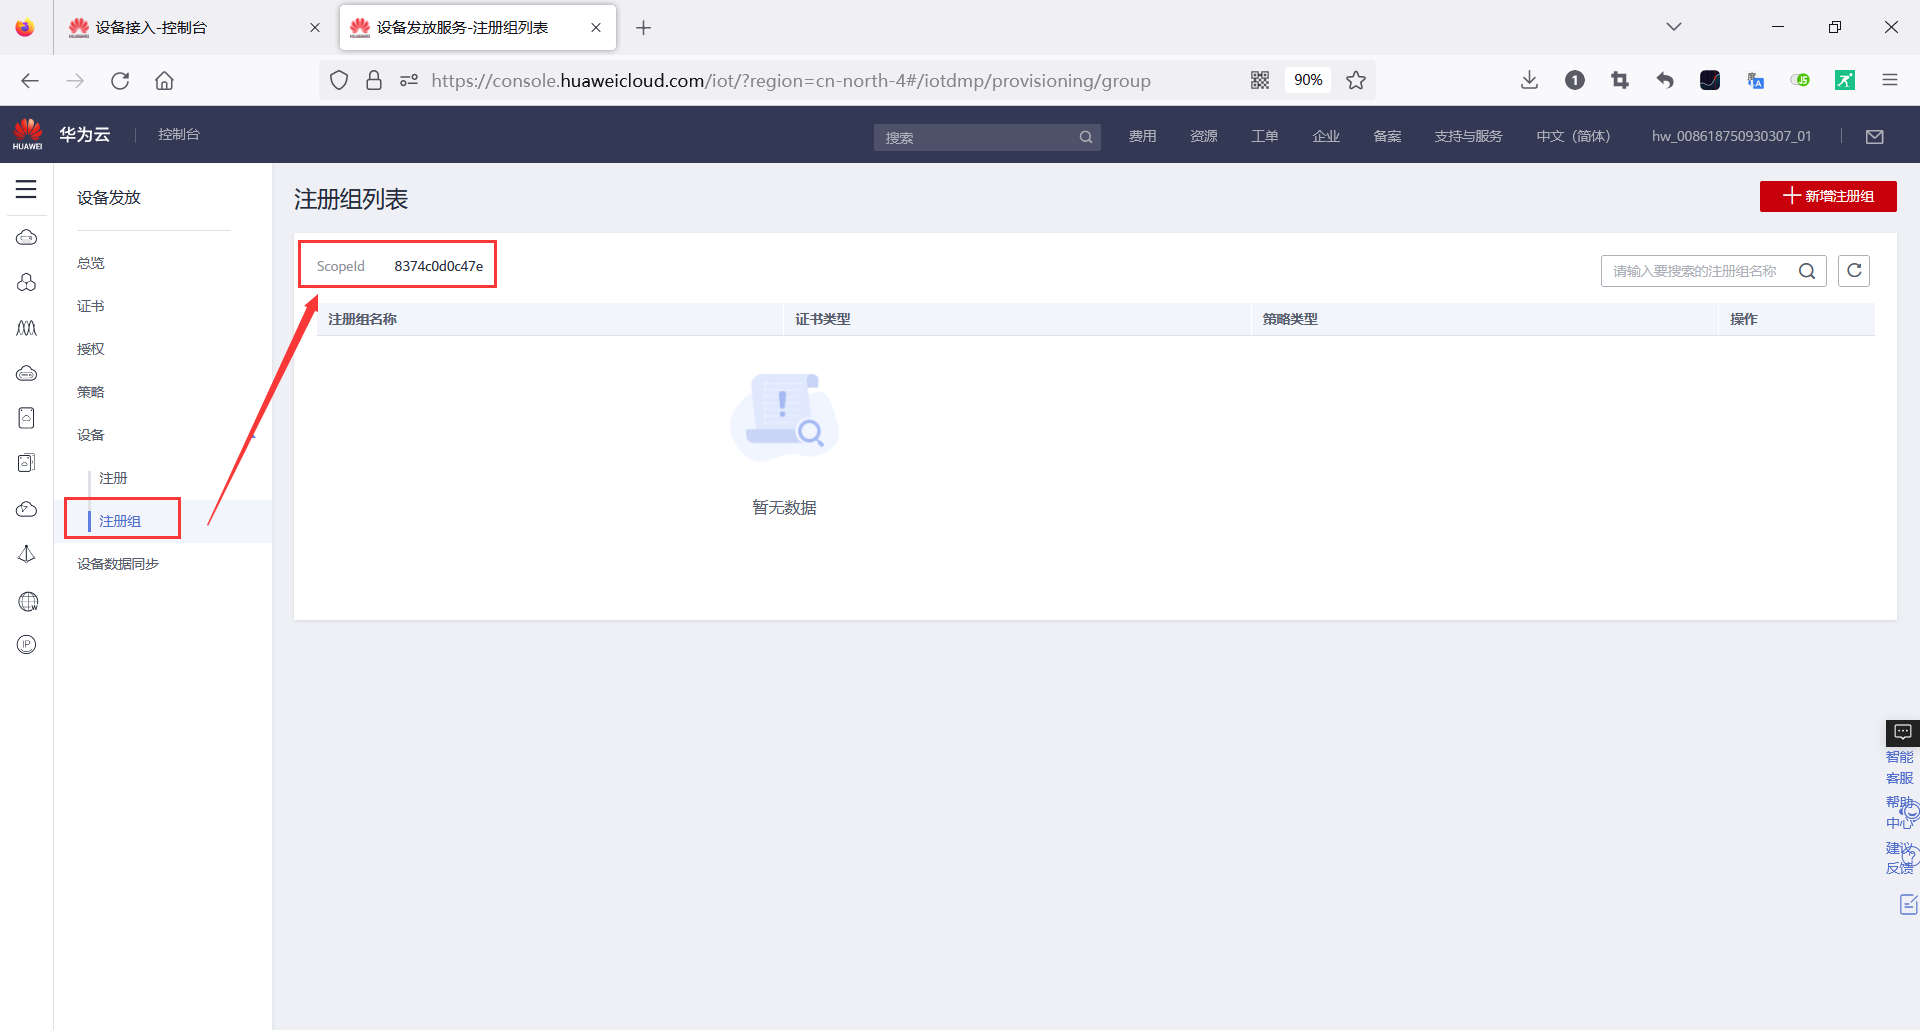Screen dimensions: 1920x1030
Task: Click the translate extension icon
Action: [x=1755, y=80]
